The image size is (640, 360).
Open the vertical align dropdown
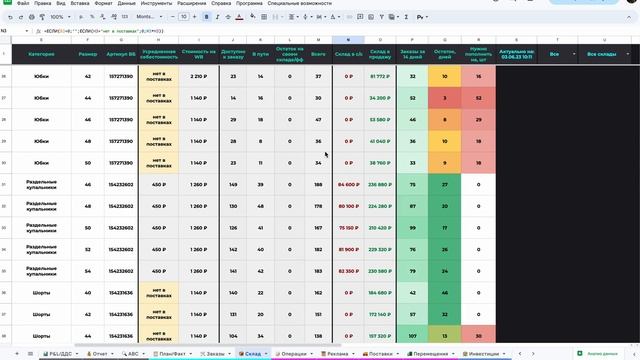point(307,17)
